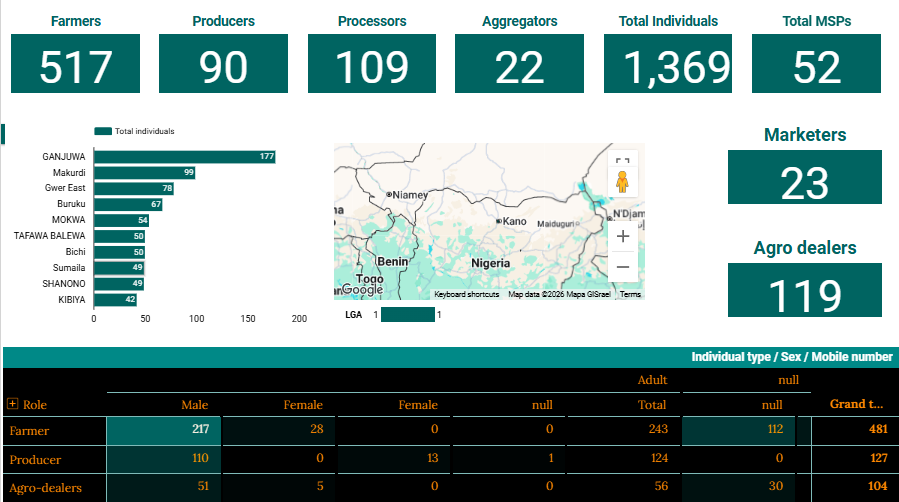
Task: Select the Makurdi bar showing 99
Action: [144, 172]
